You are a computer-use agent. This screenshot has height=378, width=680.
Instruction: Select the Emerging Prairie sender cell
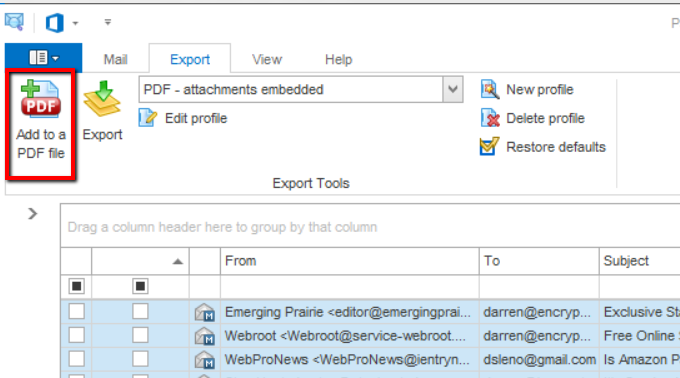click(x=350, y=312)
